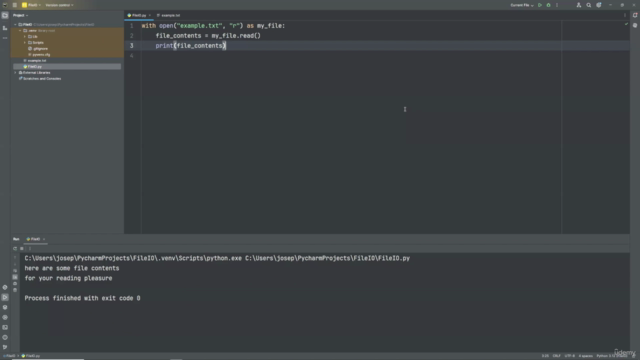Viewport: 640px width, 360px height.
Task: Open the Project view options dropdown
Action: [x=20, y=15]
